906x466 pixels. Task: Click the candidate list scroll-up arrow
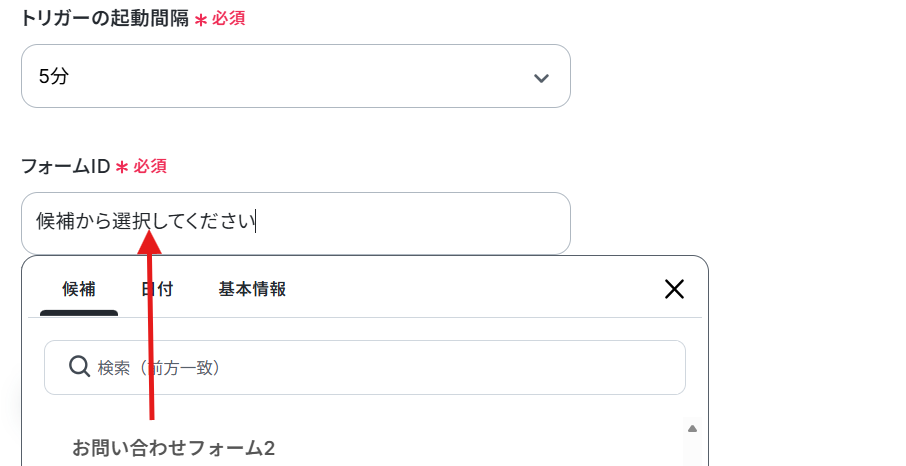point(692,428)
